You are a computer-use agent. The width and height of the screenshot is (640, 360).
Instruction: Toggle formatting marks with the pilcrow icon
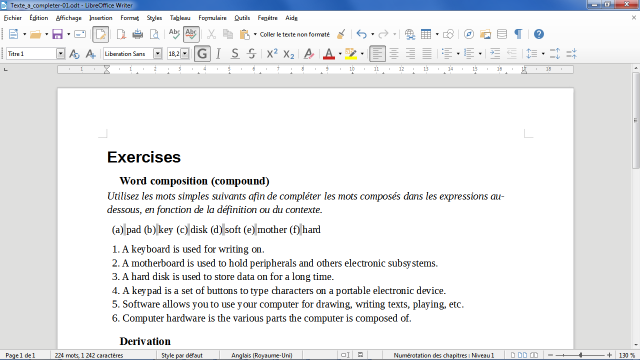click(518, 34)
